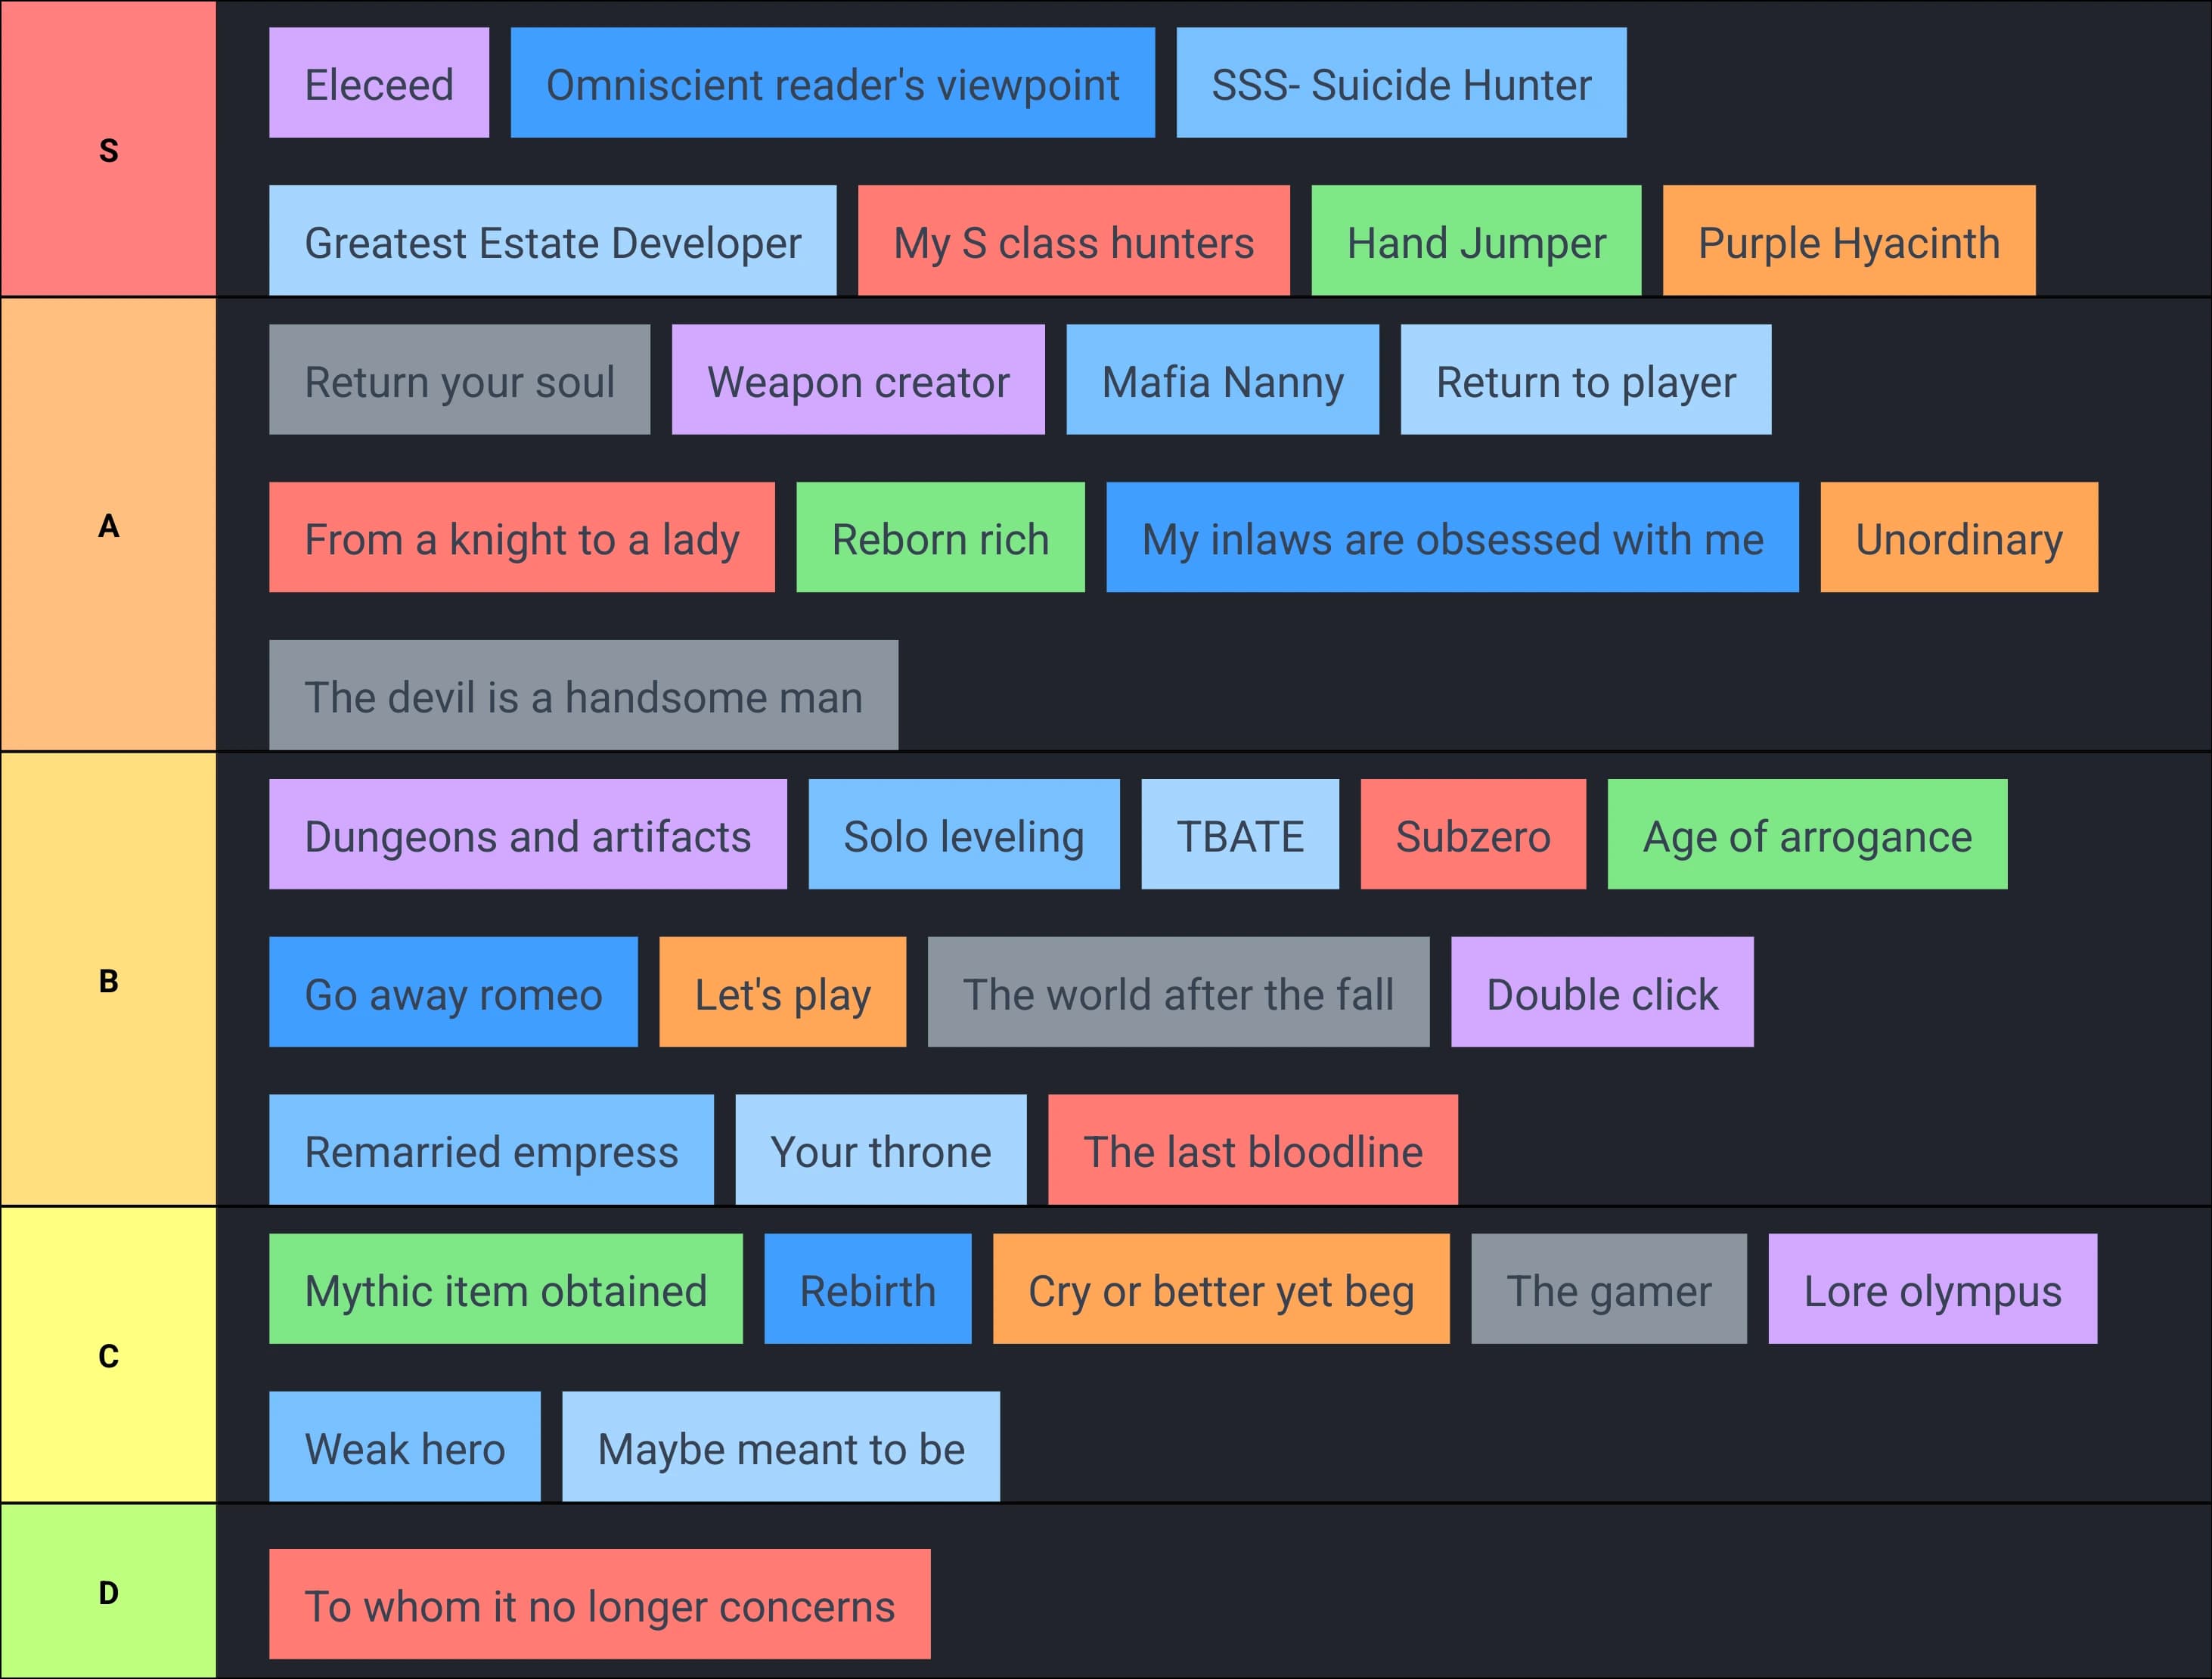Click the Weak hero tile

point(404,1448)
